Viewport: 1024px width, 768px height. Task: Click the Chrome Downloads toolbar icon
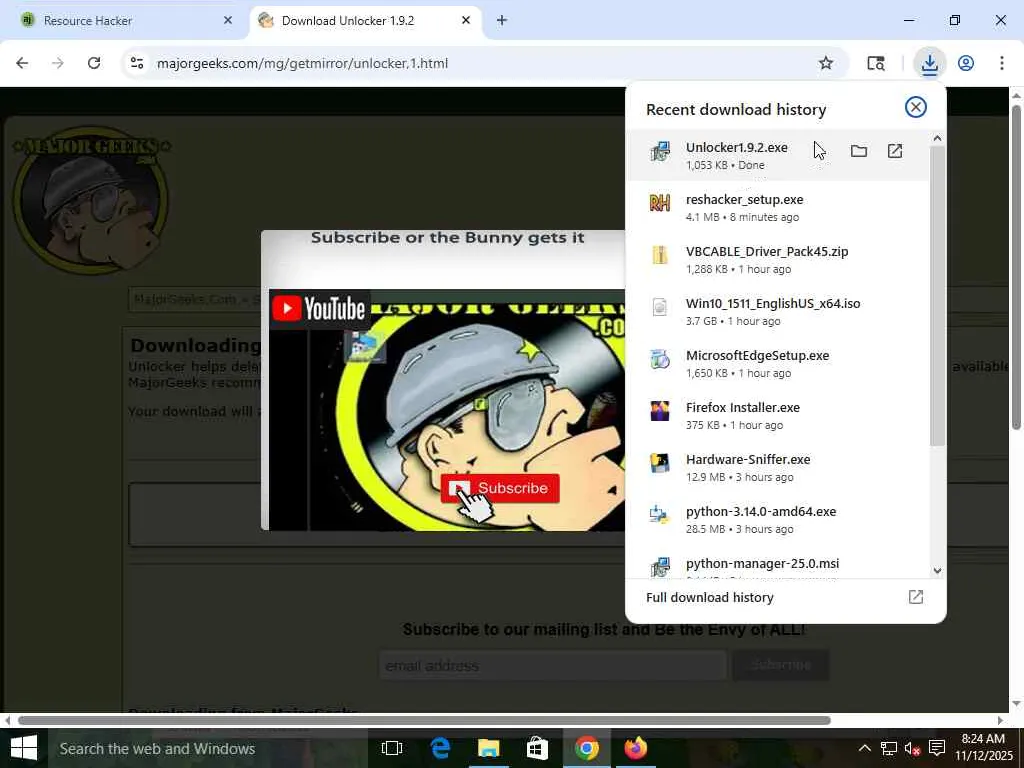click(x=929, y=63)
